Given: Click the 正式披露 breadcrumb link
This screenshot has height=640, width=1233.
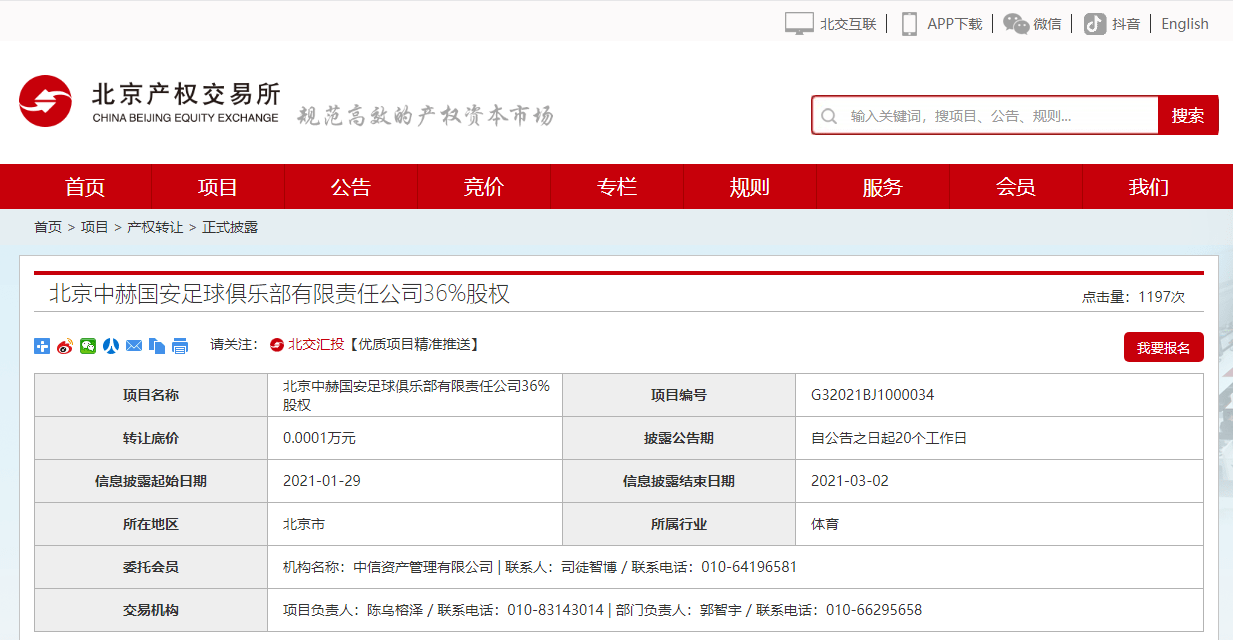Looking at the screenshot, I should (230, 227).
